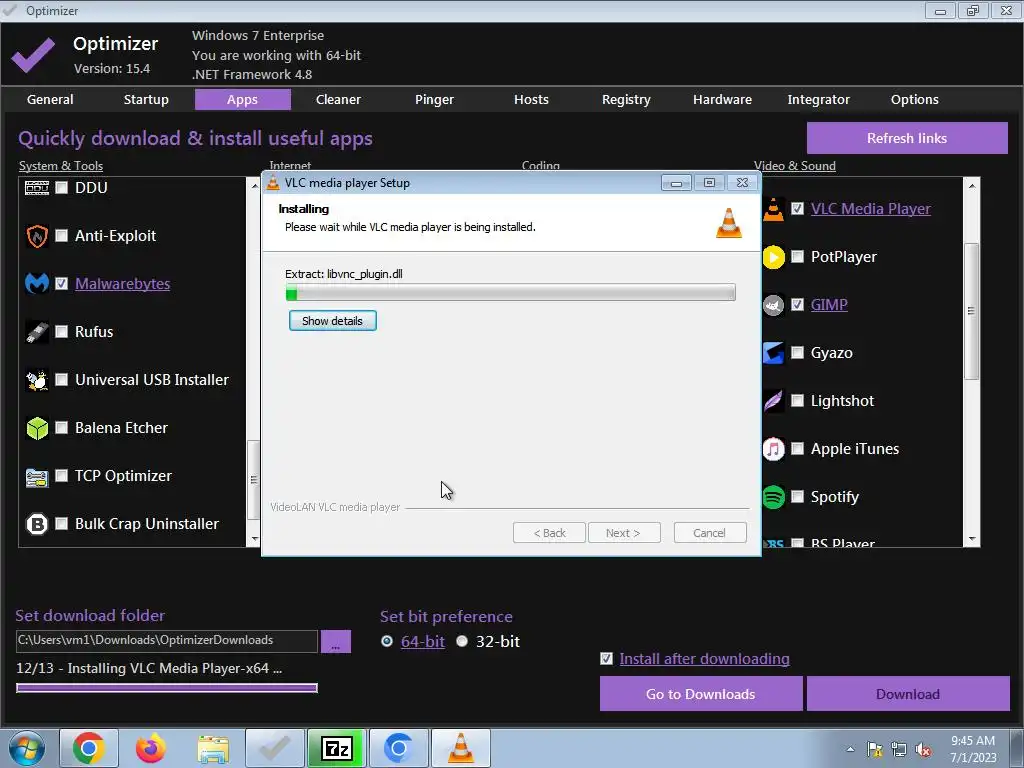
Task: Open the Registry tab
Action: click(x=626, y=100)
